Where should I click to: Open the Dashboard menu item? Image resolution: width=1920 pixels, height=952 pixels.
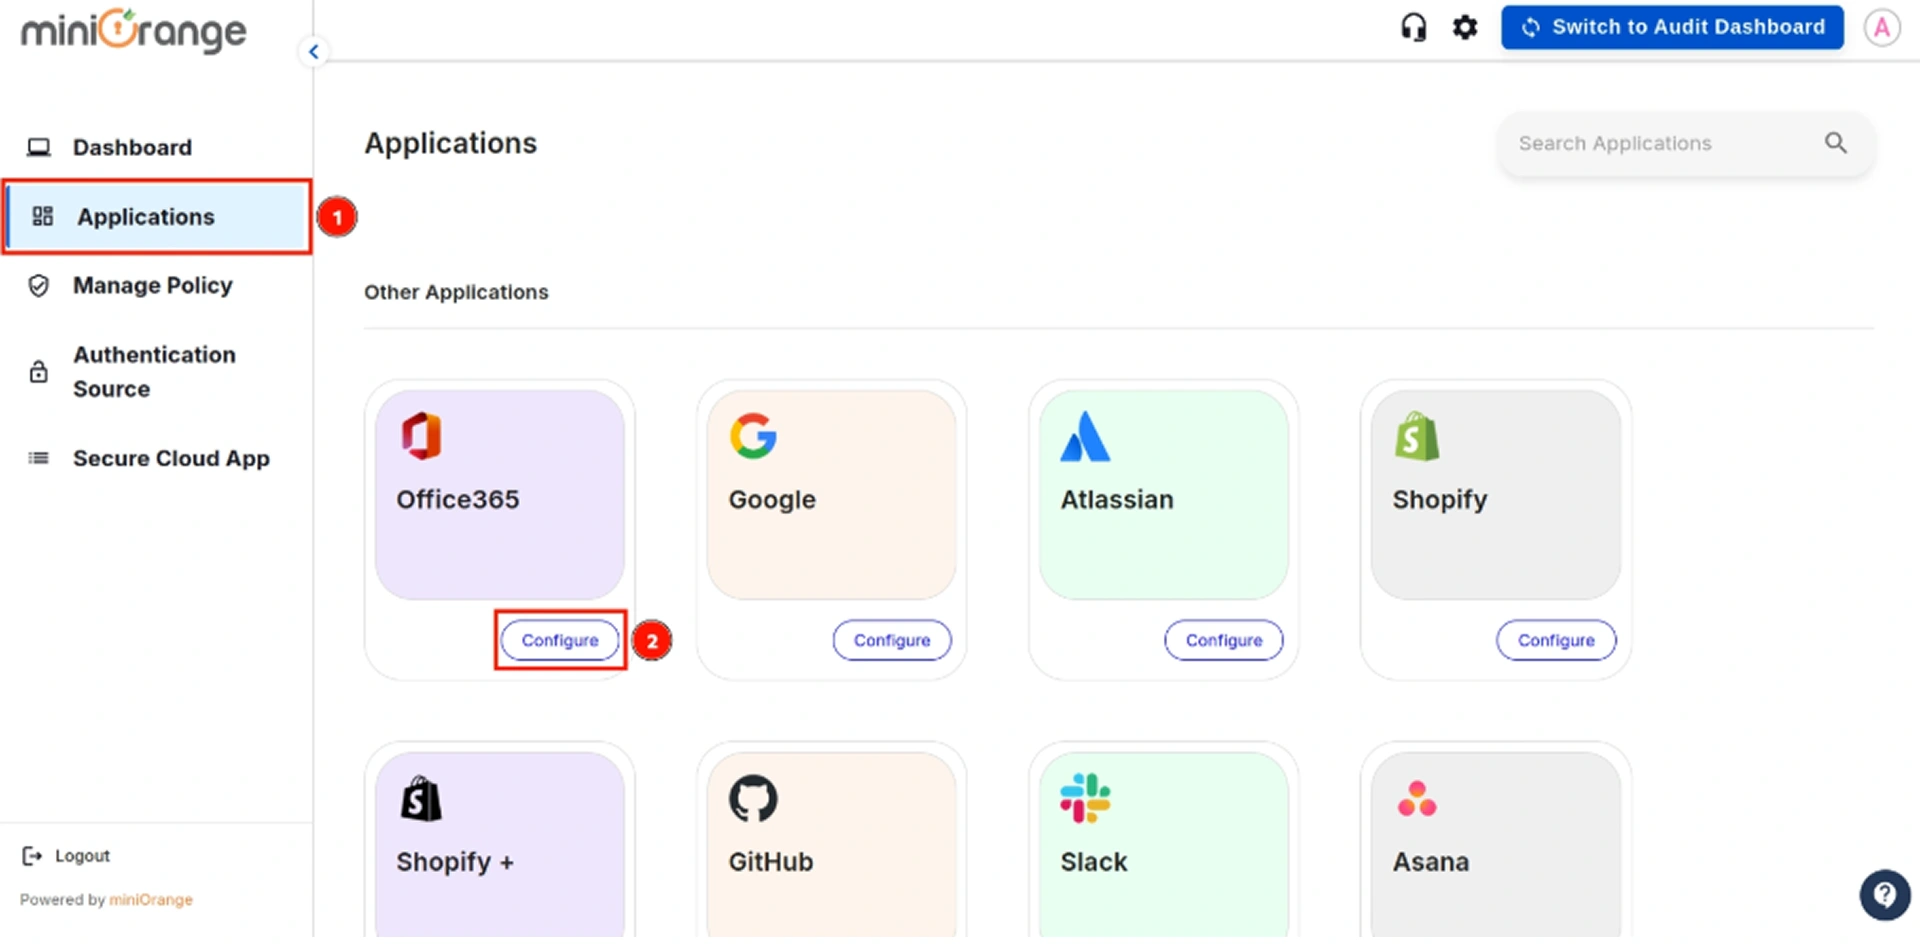[132, 147]
